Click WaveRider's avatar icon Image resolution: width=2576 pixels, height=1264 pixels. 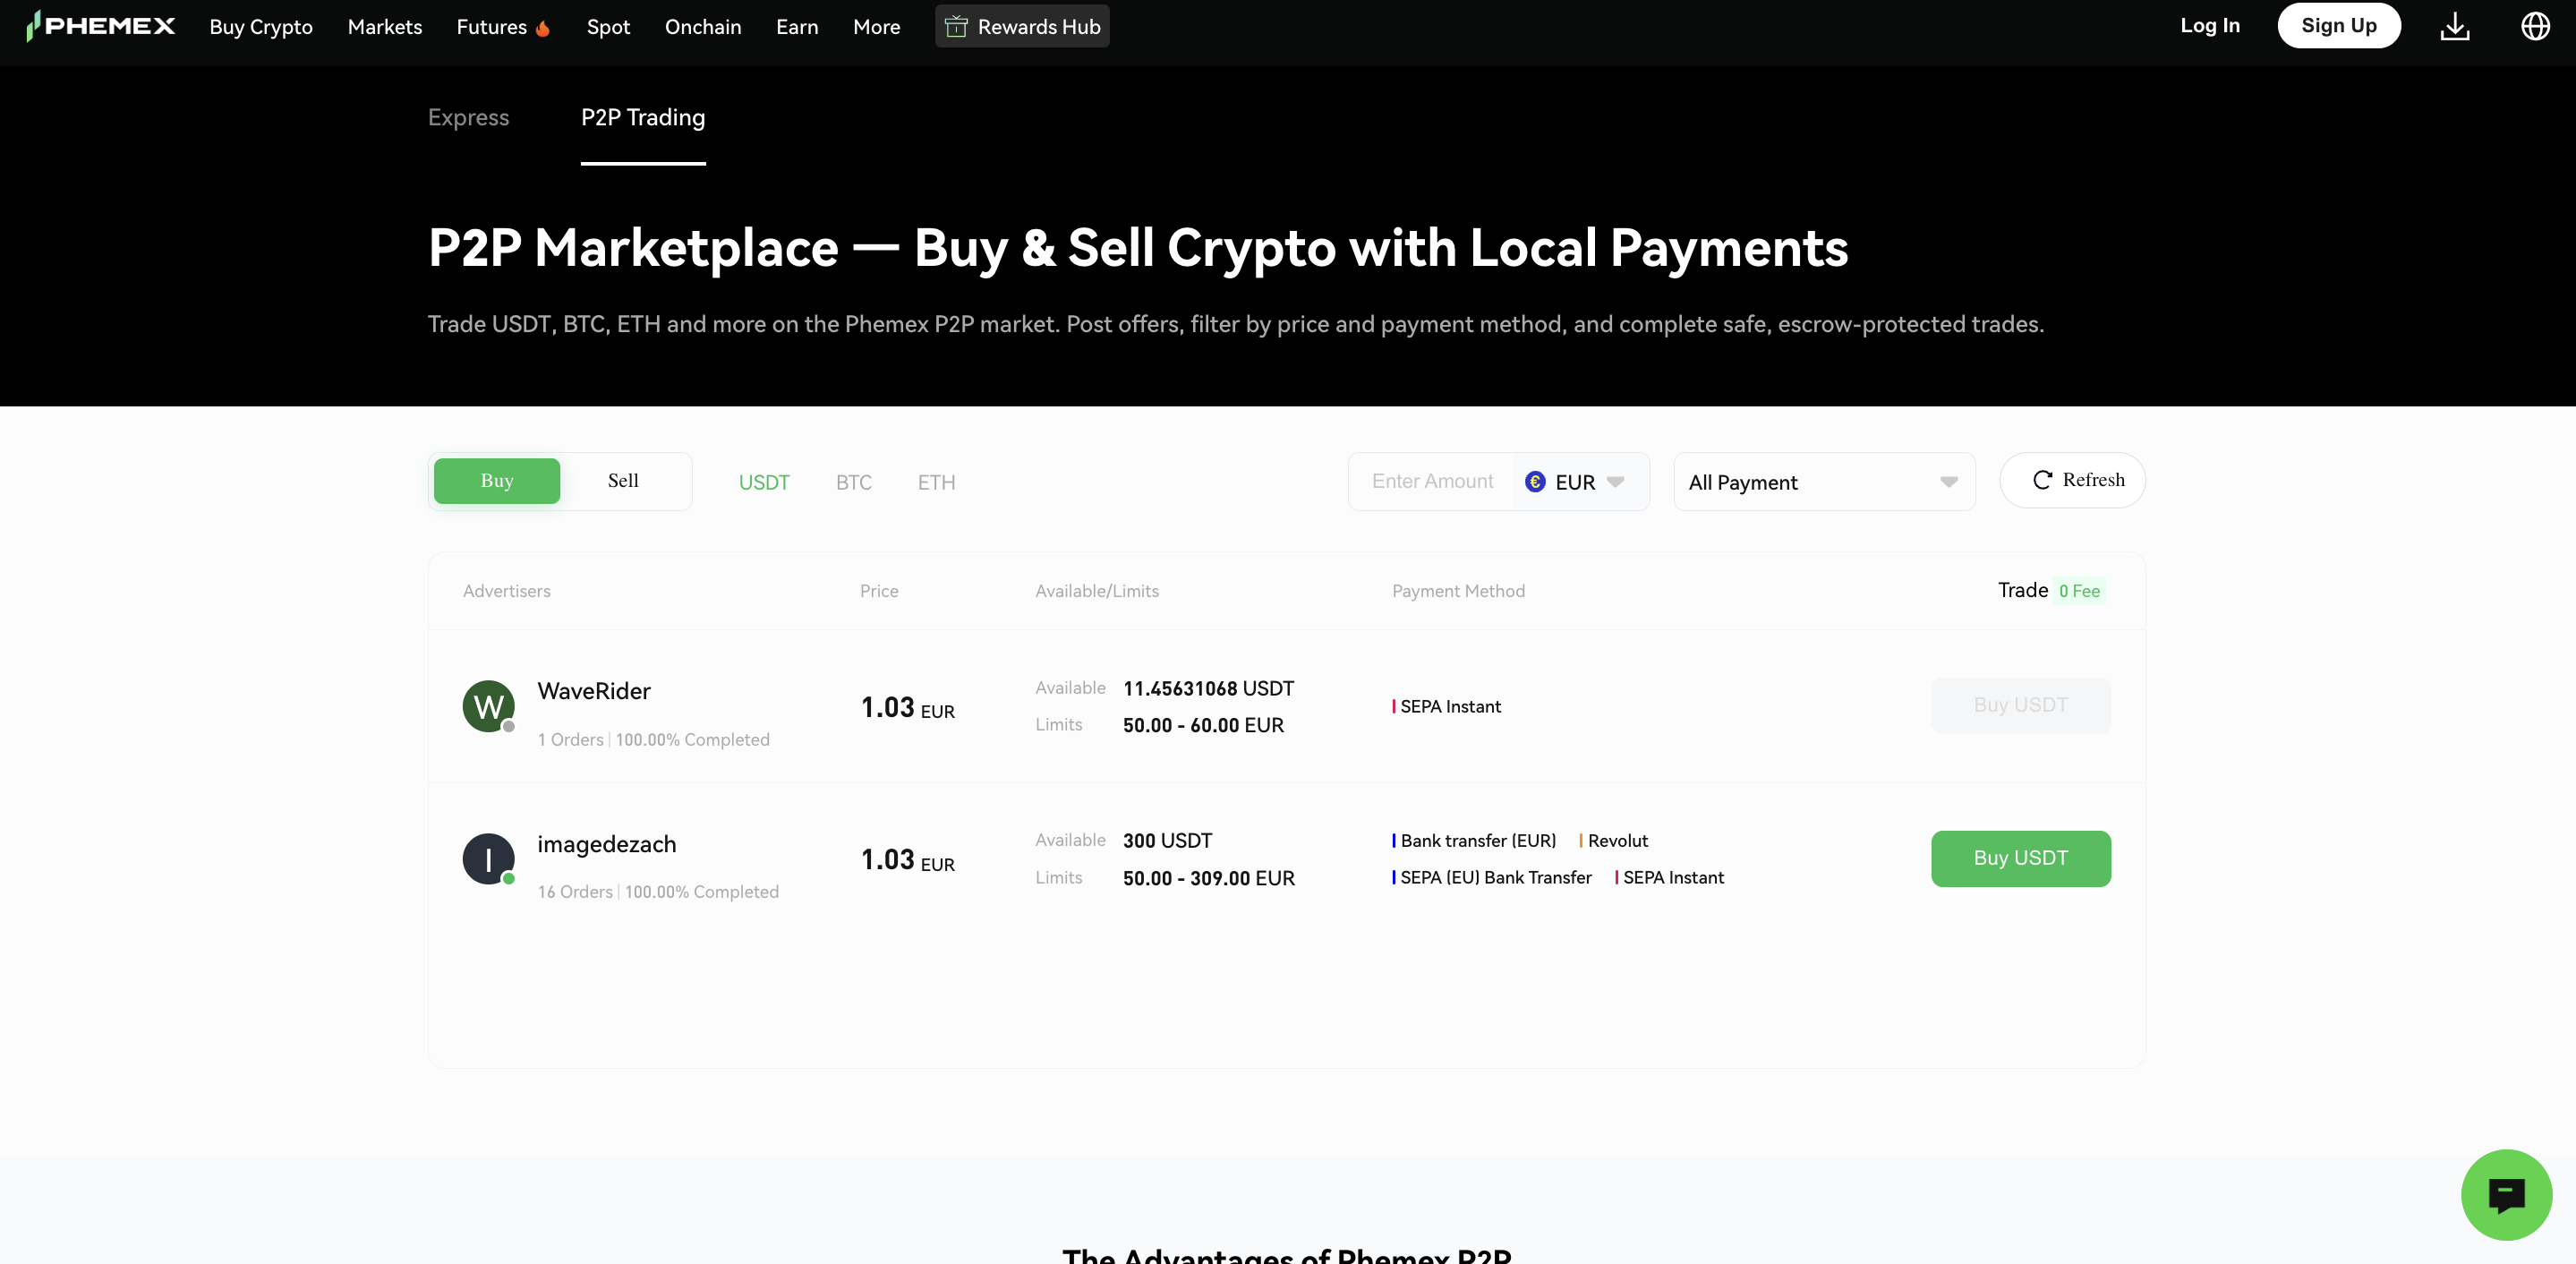488,706
